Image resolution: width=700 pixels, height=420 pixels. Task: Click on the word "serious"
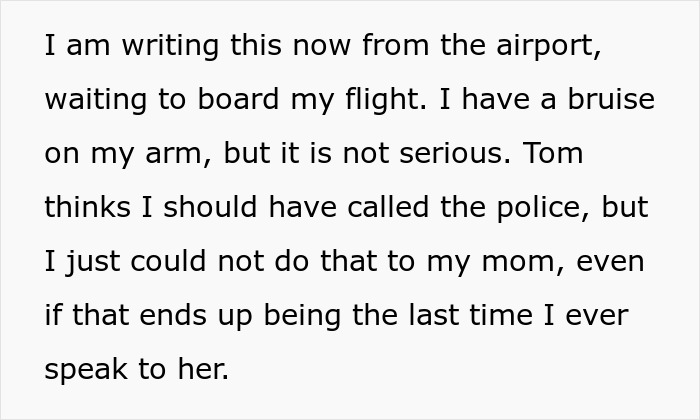pyautogui.click(x=455, y=153)
